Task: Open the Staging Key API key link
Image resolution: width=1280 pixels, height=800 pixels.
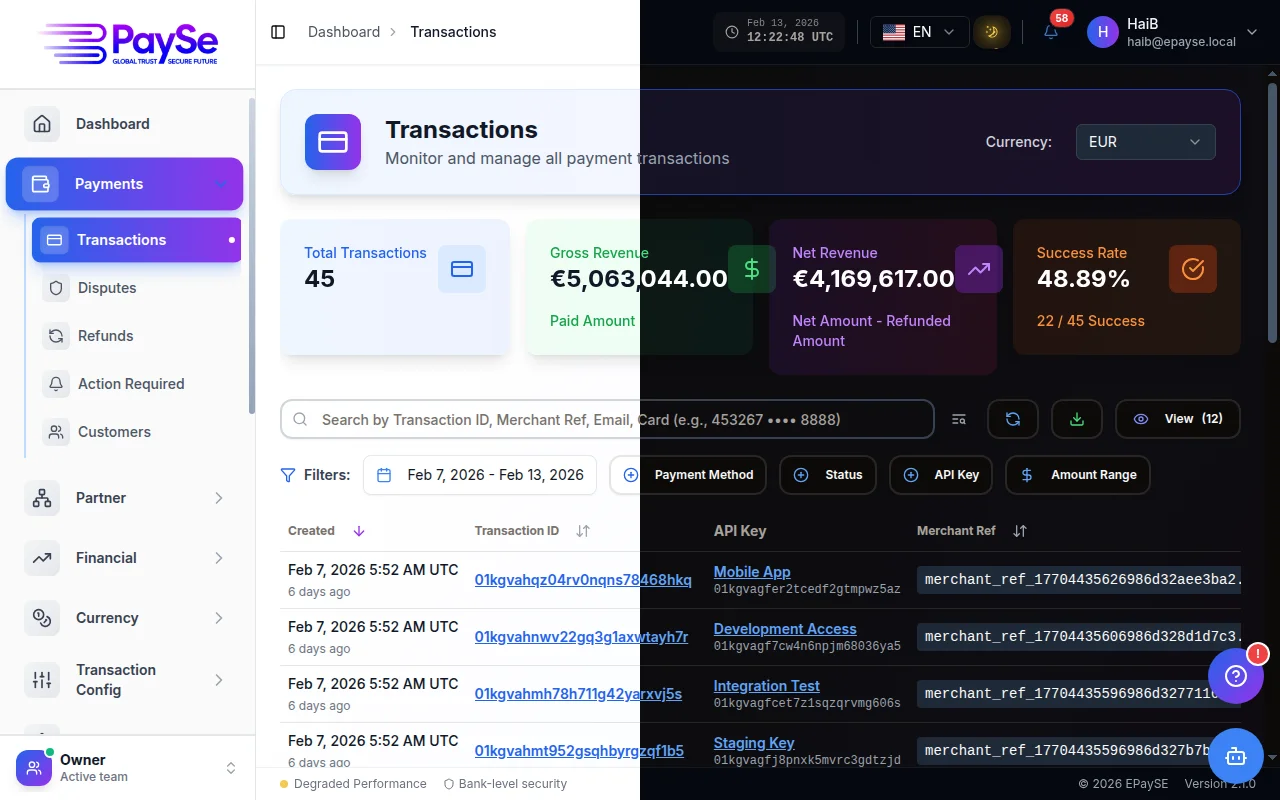Action: (x=754, y=743)
